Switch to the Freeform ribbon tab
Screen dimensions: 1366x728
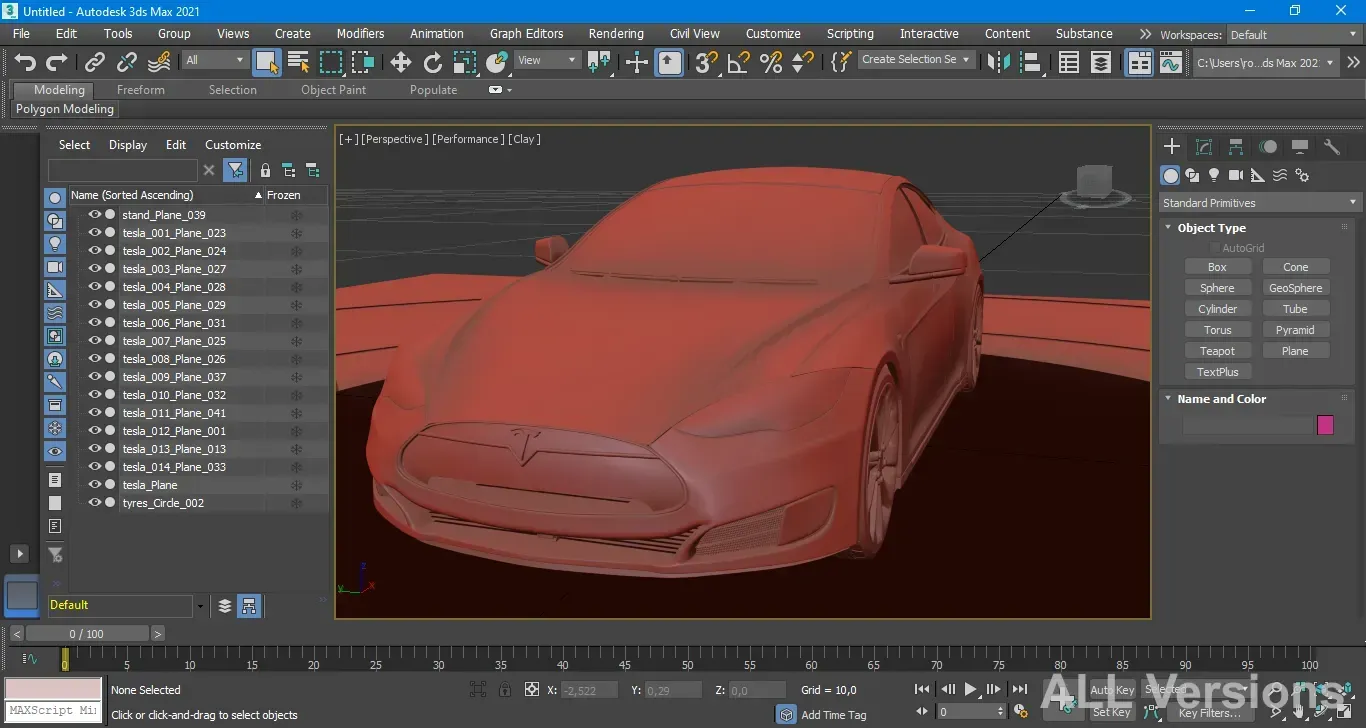141,90
